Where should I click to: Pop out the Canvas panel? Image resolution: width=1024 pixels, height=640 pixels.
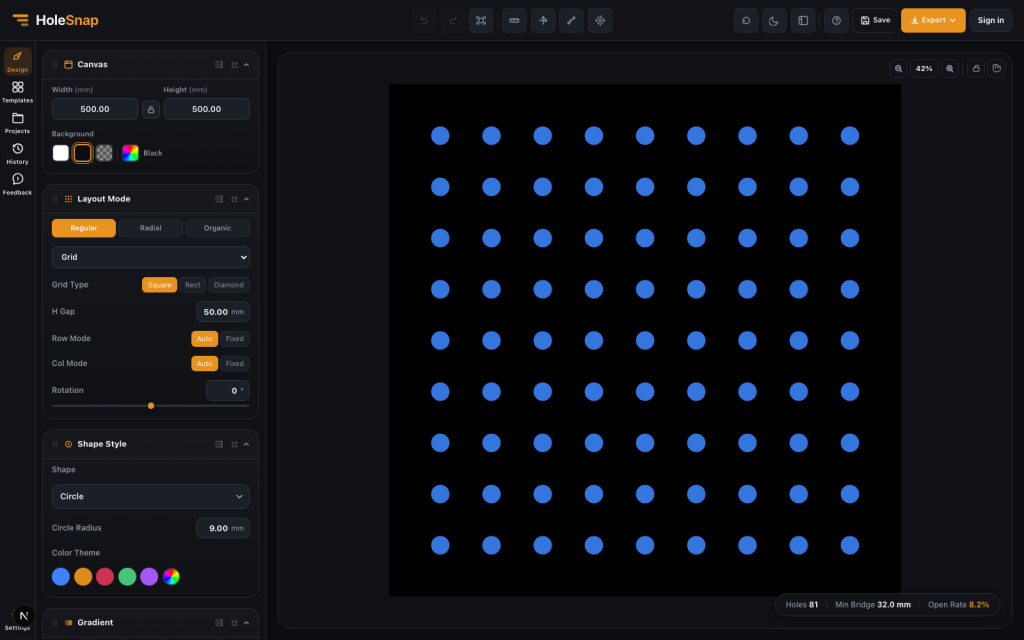point(234,65)
